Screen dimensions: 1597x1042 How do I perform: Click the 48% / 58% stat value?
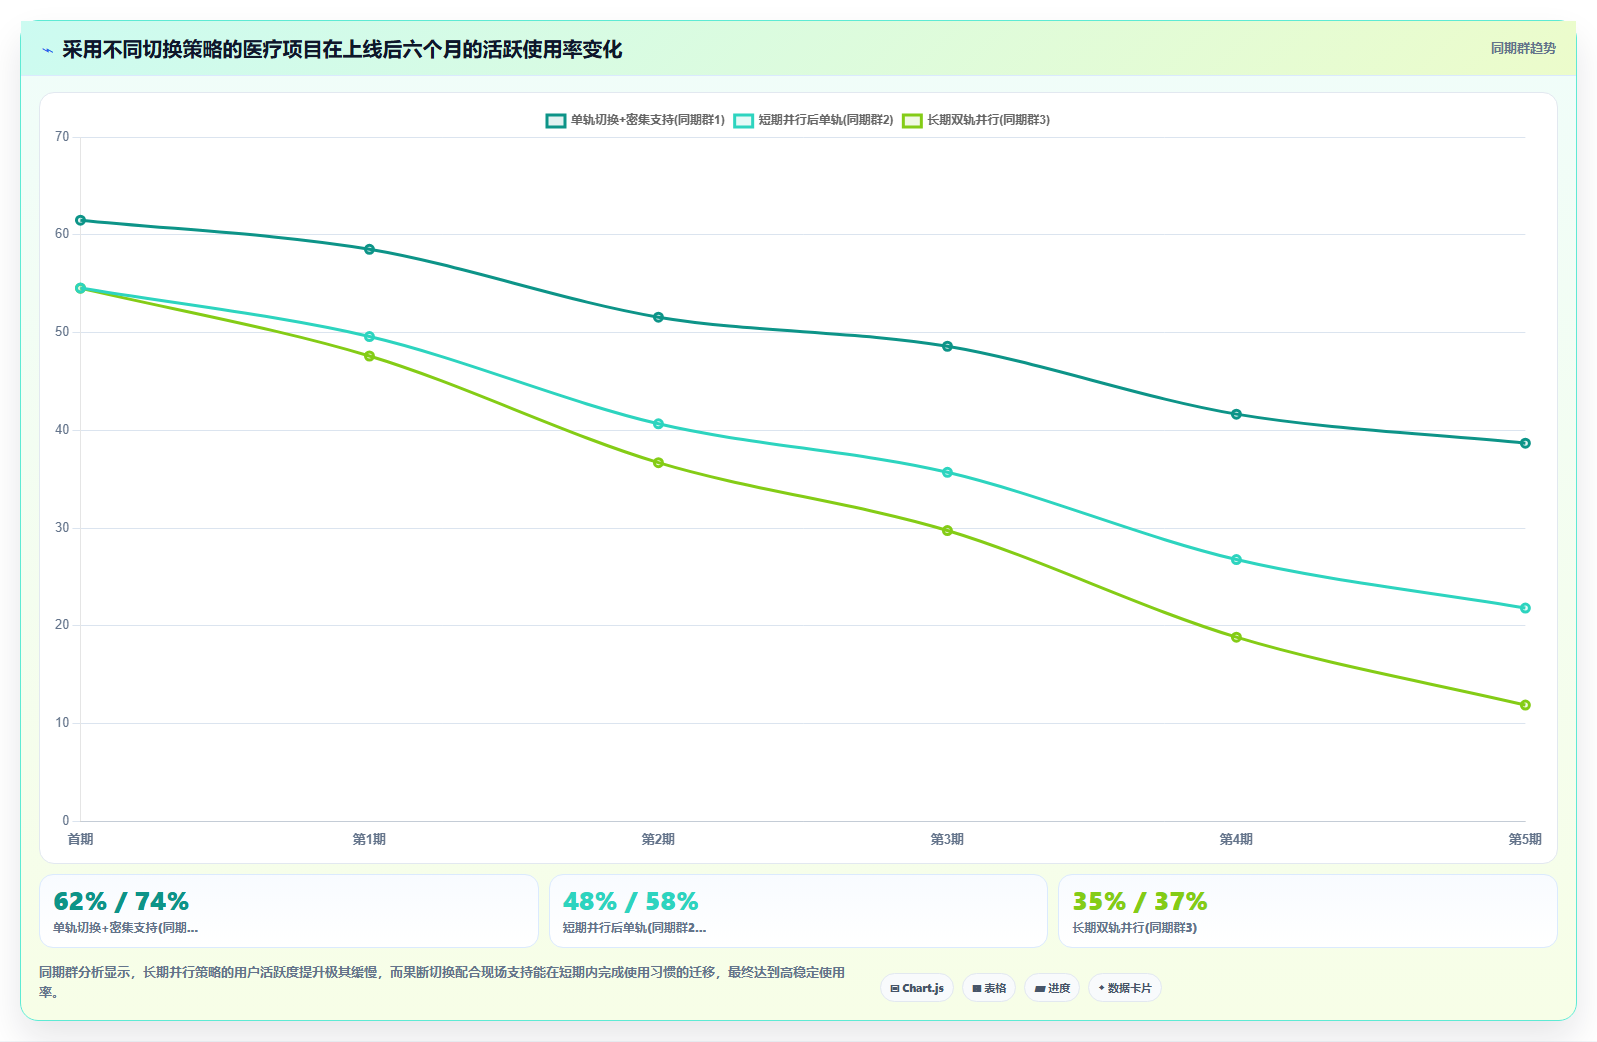[630, 902]
